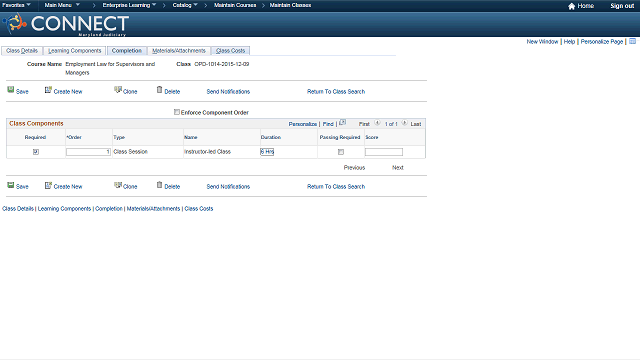Toggle Passing Required checkbox for Class Session

[341, 152]
